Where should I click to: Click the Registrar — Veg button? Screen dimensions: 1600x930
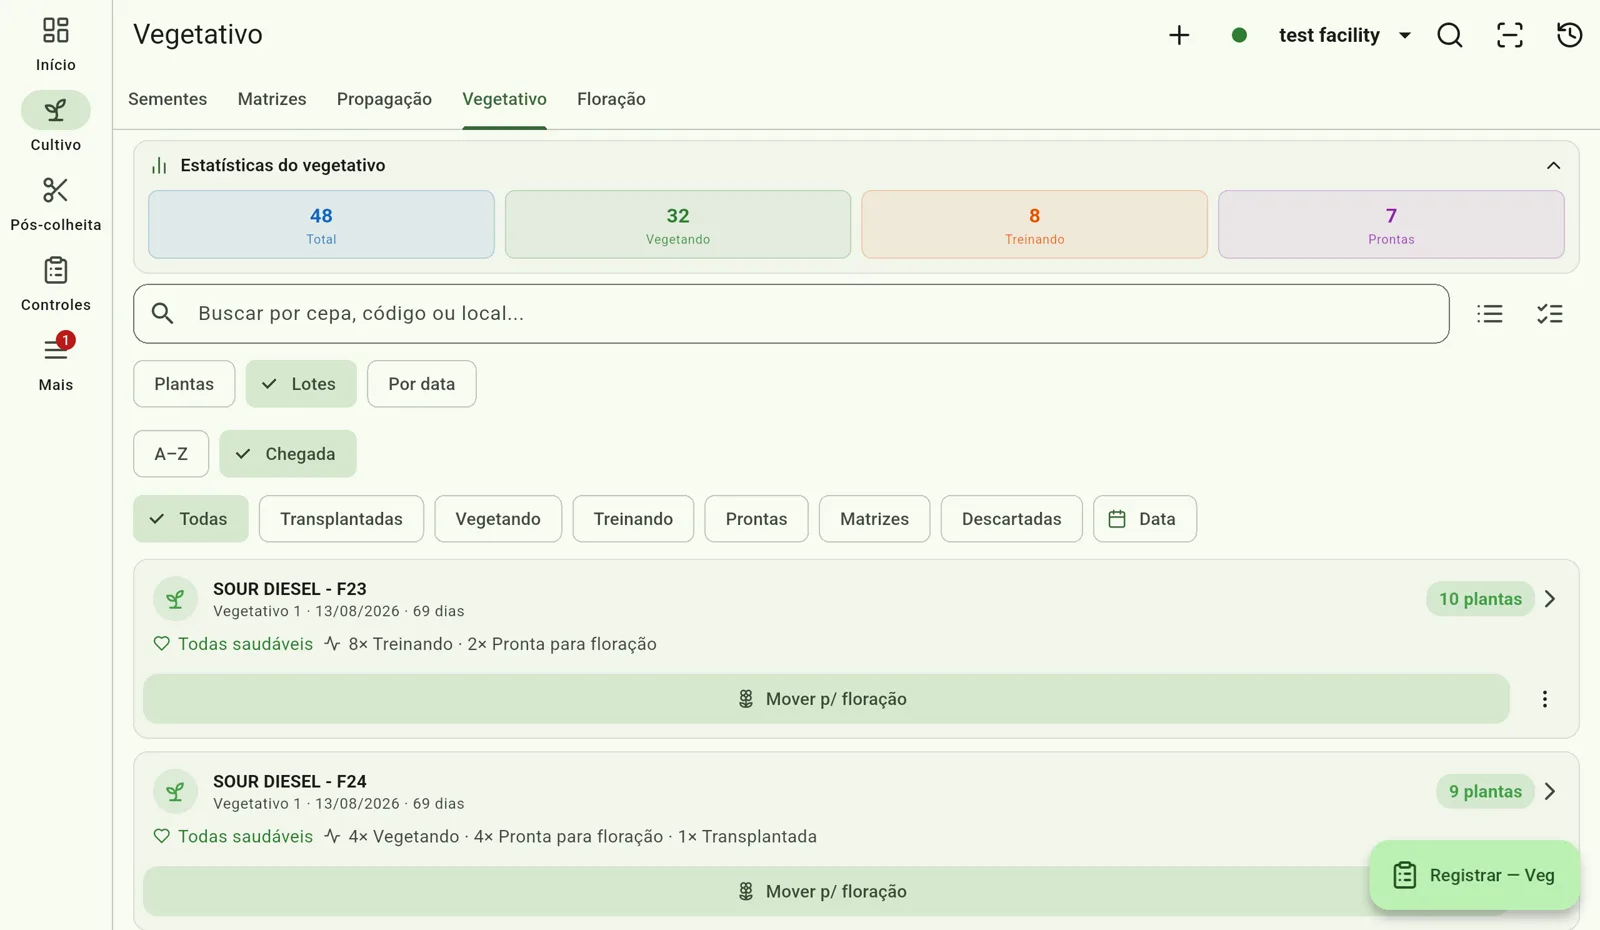point(1474,876)
